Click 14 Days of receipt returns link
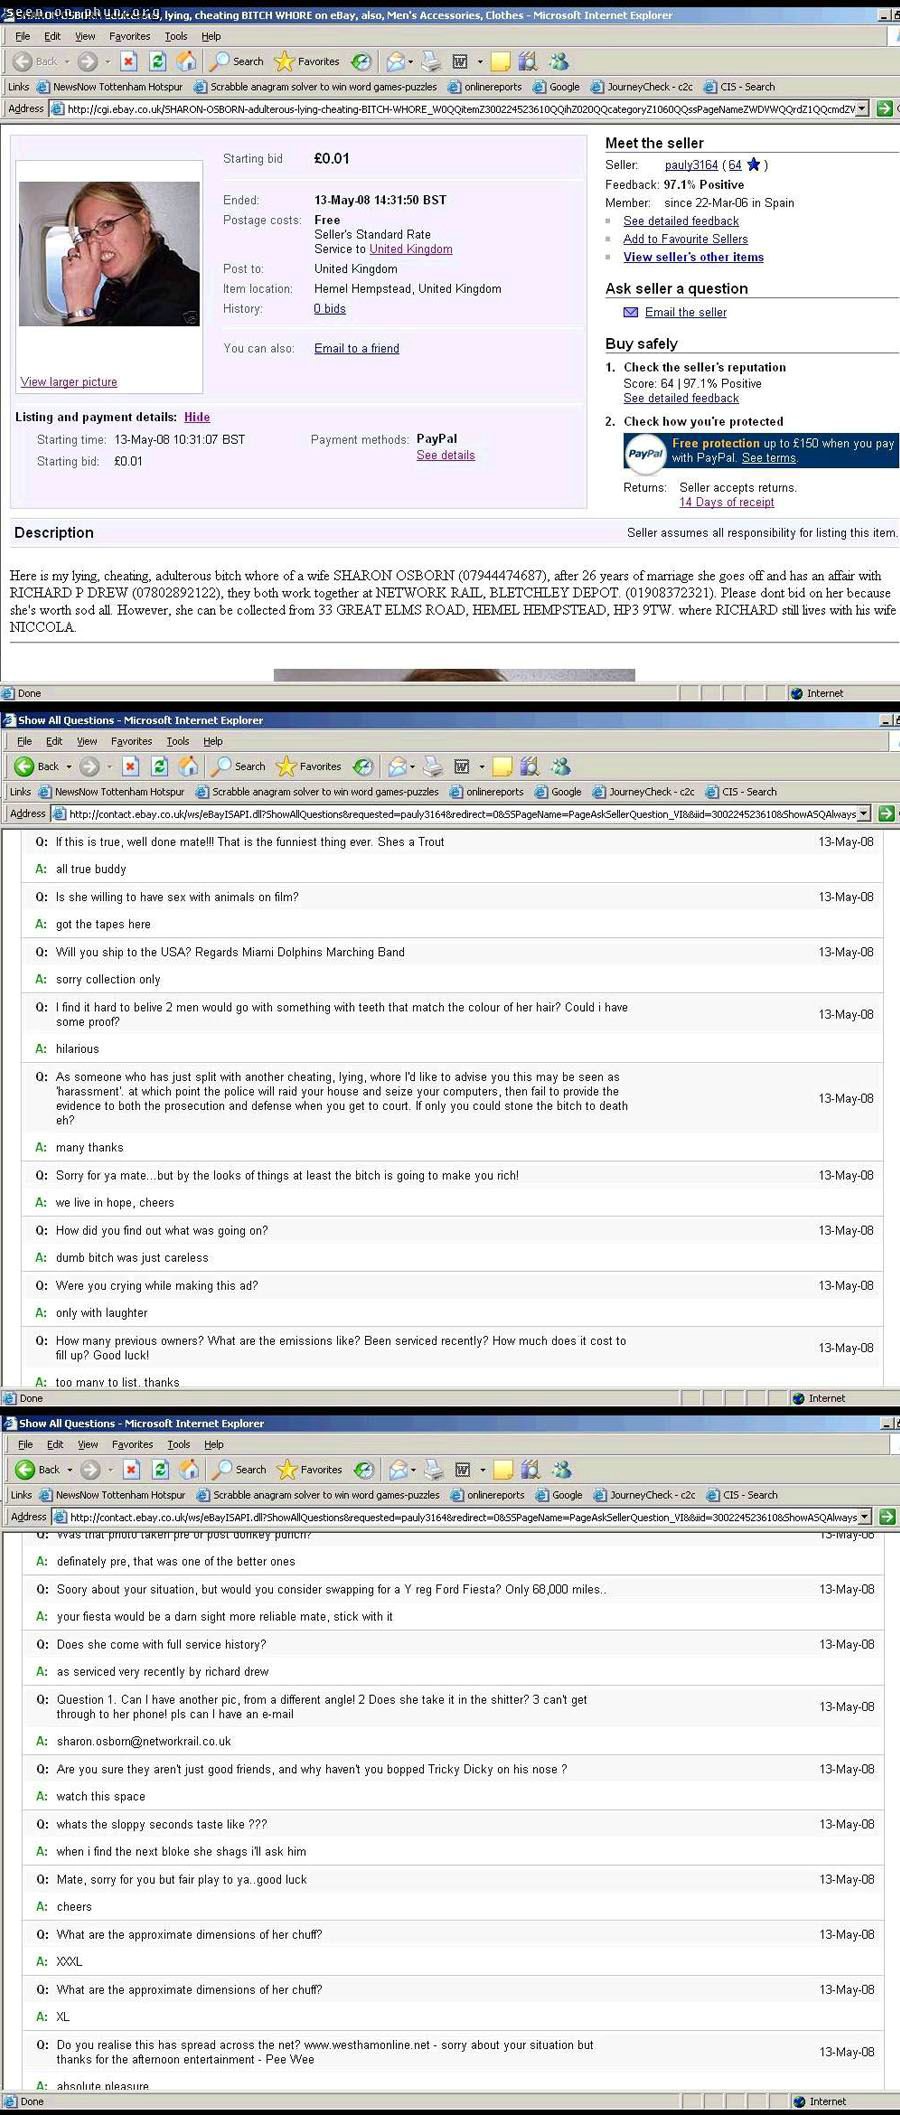 (x=726, y=502)
